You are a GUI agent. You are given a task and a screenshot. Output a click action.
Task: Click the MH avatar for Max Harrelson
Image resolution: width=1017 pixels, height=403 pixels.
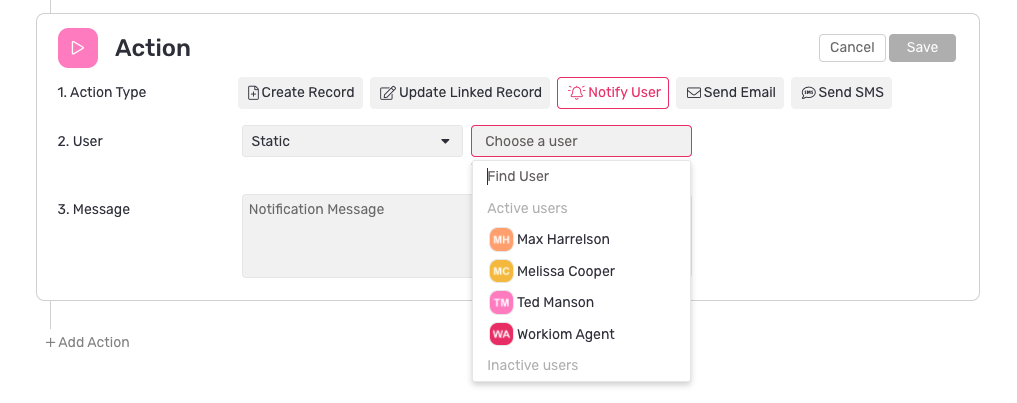[x=501, y=239]
